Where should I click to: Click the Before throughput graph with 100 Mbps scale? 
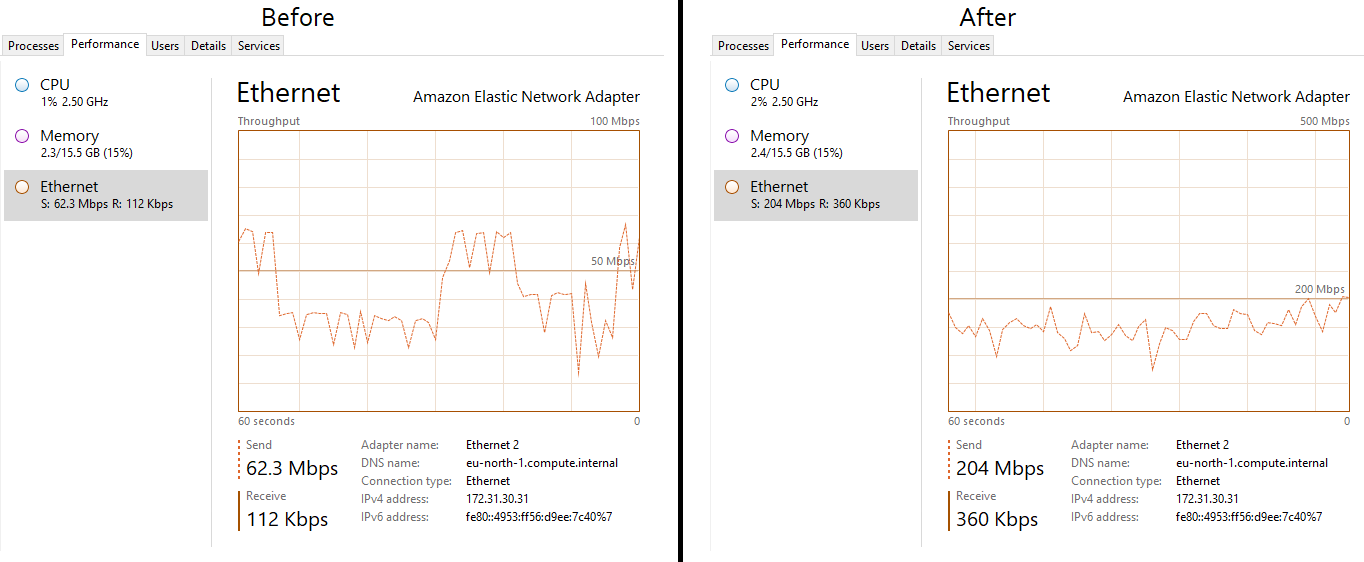tap(438, 270)
